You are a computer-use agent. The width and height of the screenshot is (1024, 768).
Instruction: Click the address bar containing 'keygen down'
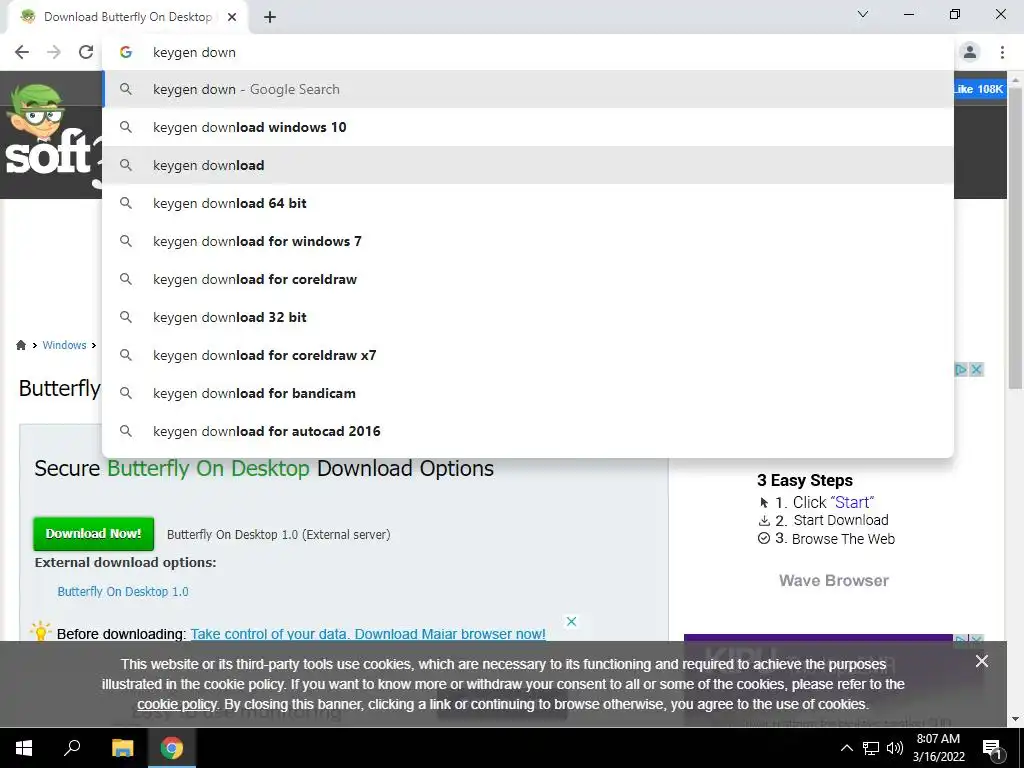[528, 52]
